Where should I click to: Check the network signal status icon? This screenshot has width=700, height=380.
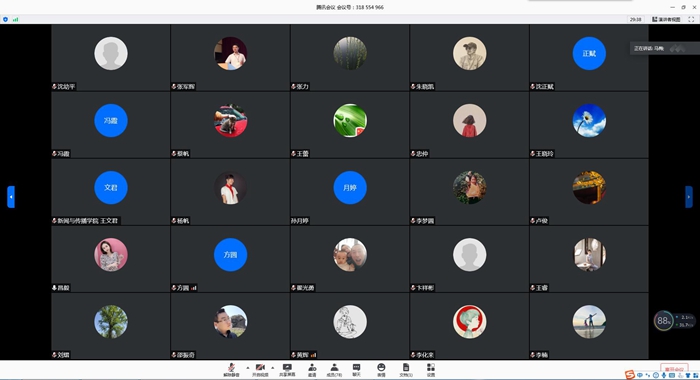click(x=16, y=19)
